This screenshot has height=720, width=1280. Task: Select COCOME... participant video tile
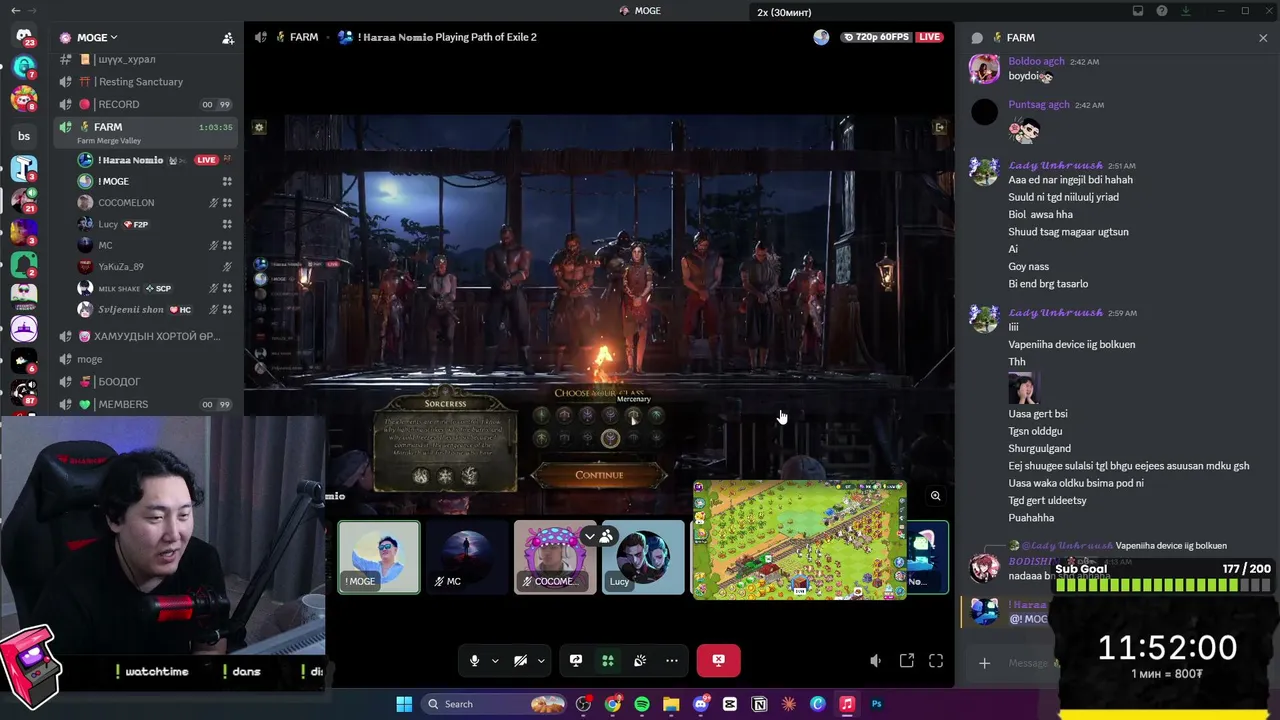554,557
